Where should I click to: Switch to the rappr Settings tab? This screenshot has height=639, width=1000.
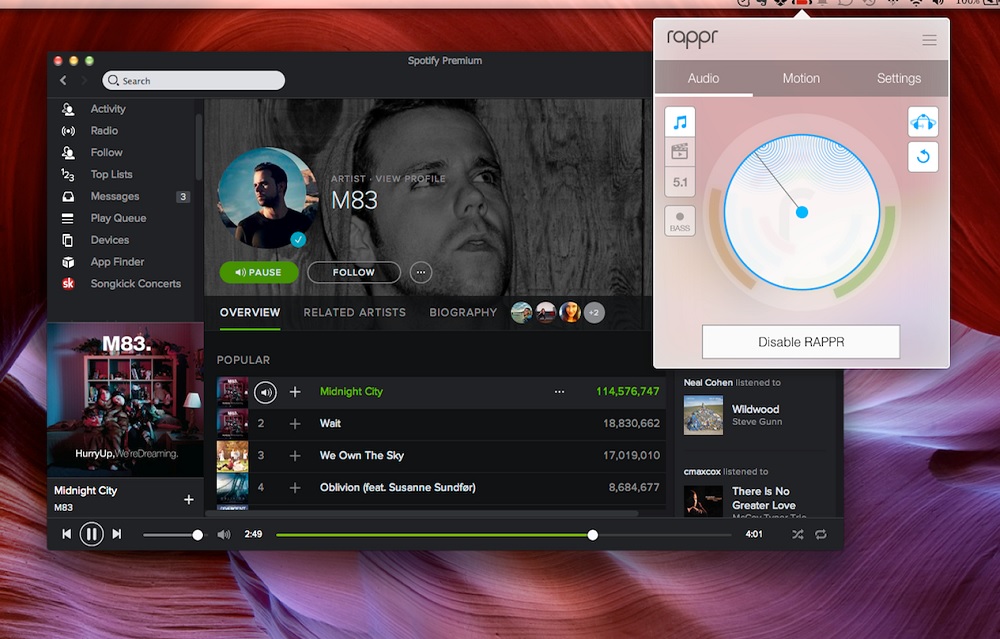coord(899,78)
